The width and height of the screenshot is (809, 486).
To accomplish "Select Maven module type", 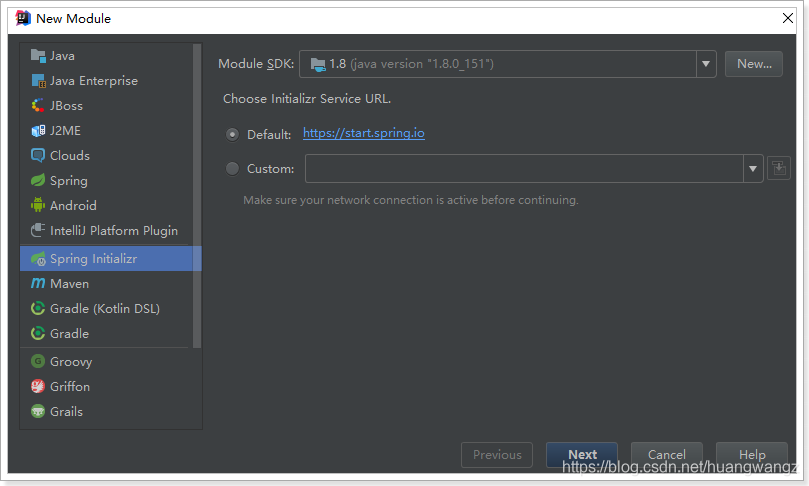I will click(106, 283).
